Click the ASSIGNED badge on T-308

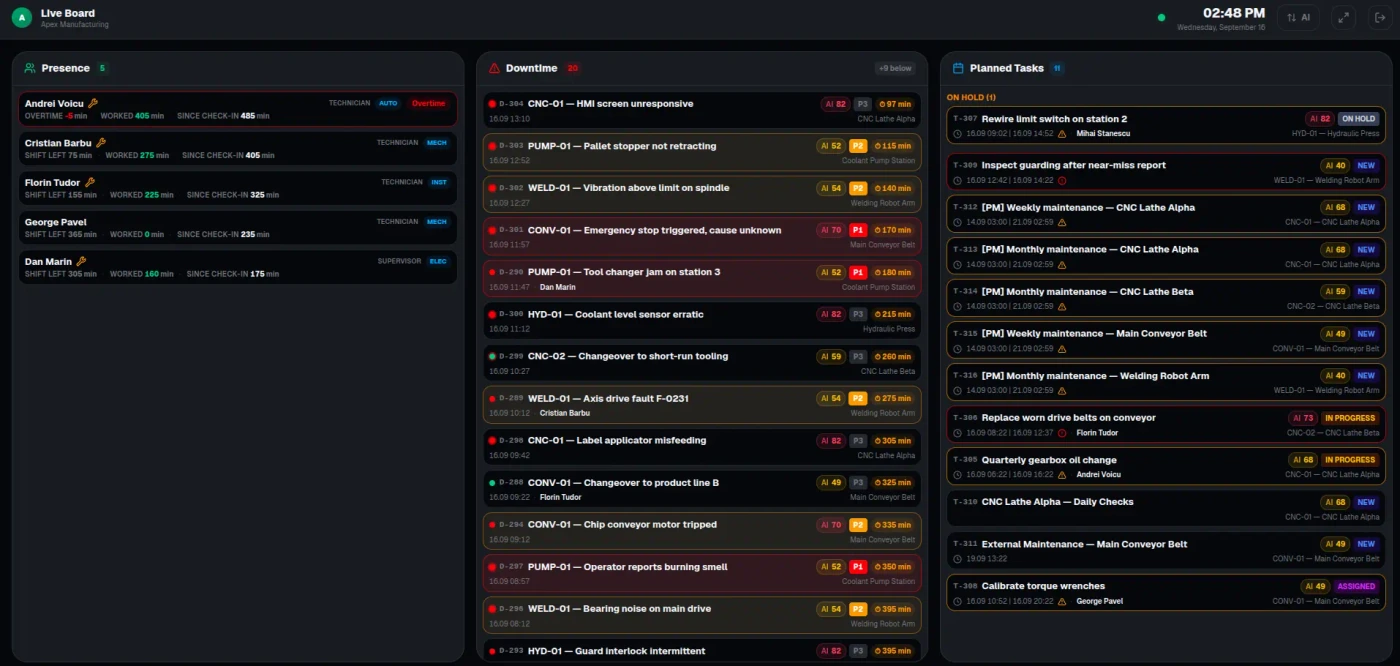[1356, 586]
